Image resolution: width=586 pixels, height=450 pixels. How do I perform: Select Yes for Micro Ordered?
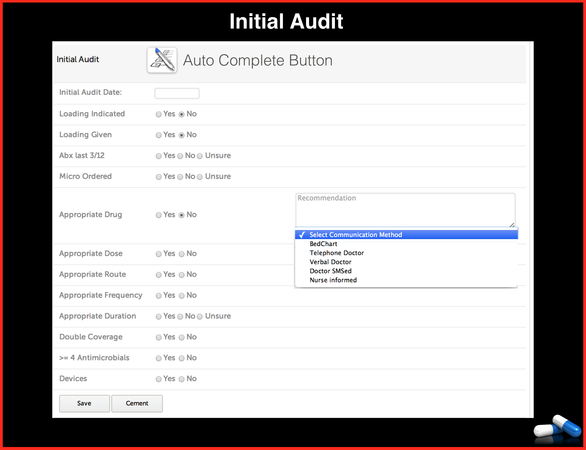(x=158, y=177)
